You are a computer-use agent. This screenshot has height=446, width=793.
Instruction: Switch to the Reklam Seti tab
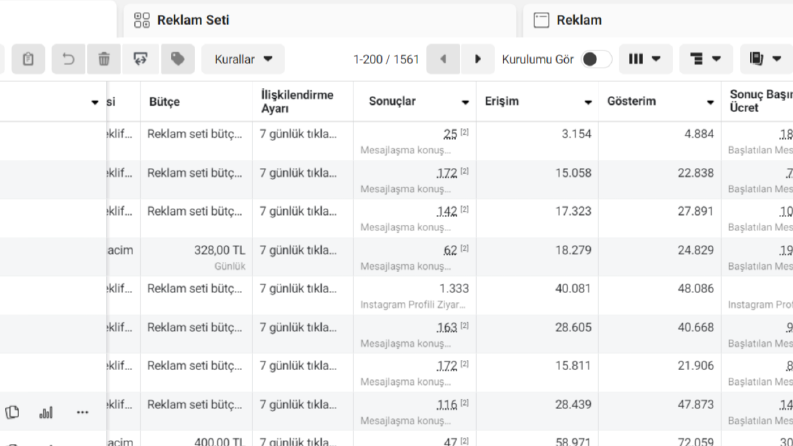point(320,20)
